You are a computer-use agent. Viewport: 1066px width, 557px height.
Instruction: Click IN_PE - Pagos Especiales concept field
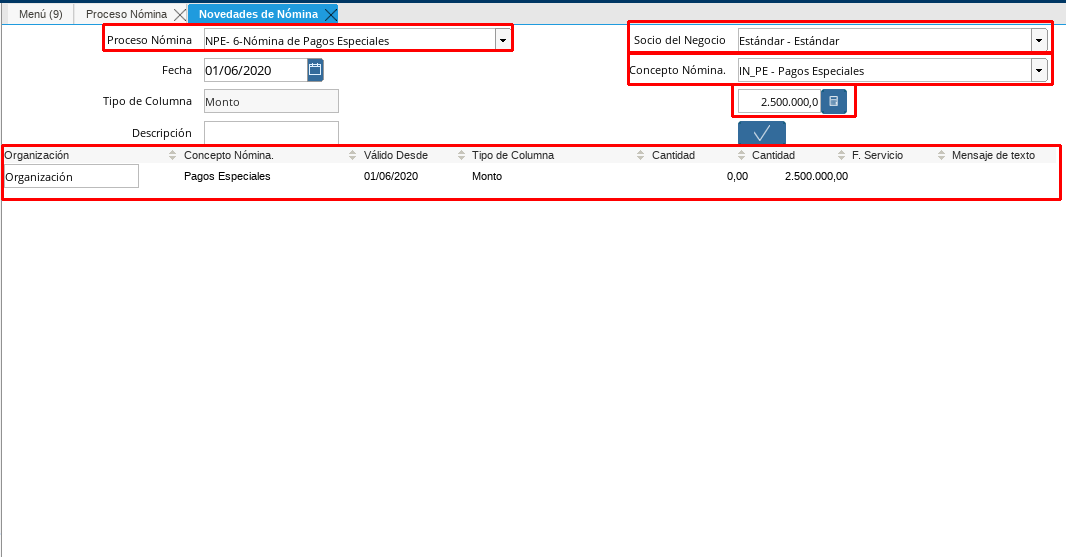coord(884,70)
